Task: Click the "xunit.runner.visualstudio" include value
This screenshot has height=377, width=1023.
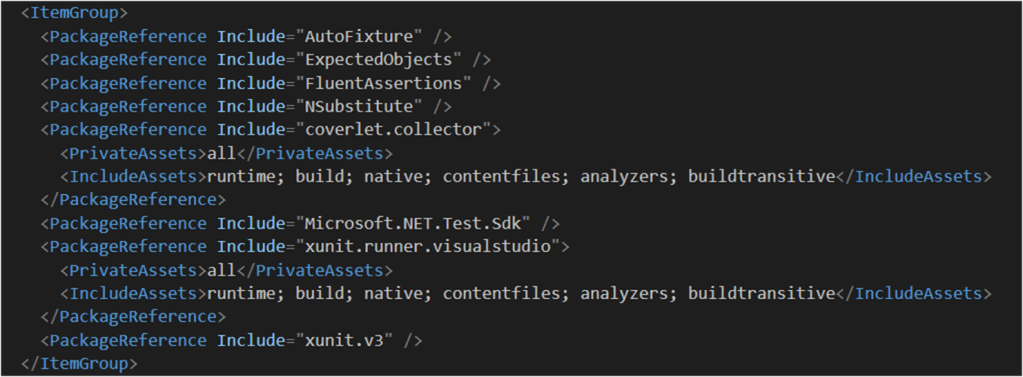Action: [x=428, y=247]
